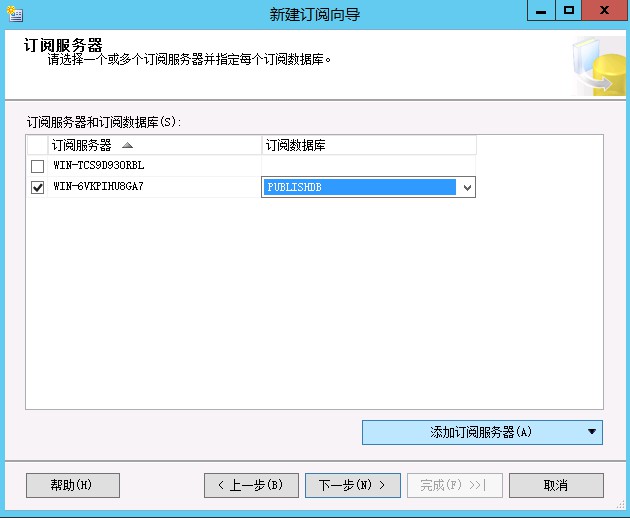Minimize the 新建订阅向导 window
Screen dimensions: 630x518
tap(540, 11)
